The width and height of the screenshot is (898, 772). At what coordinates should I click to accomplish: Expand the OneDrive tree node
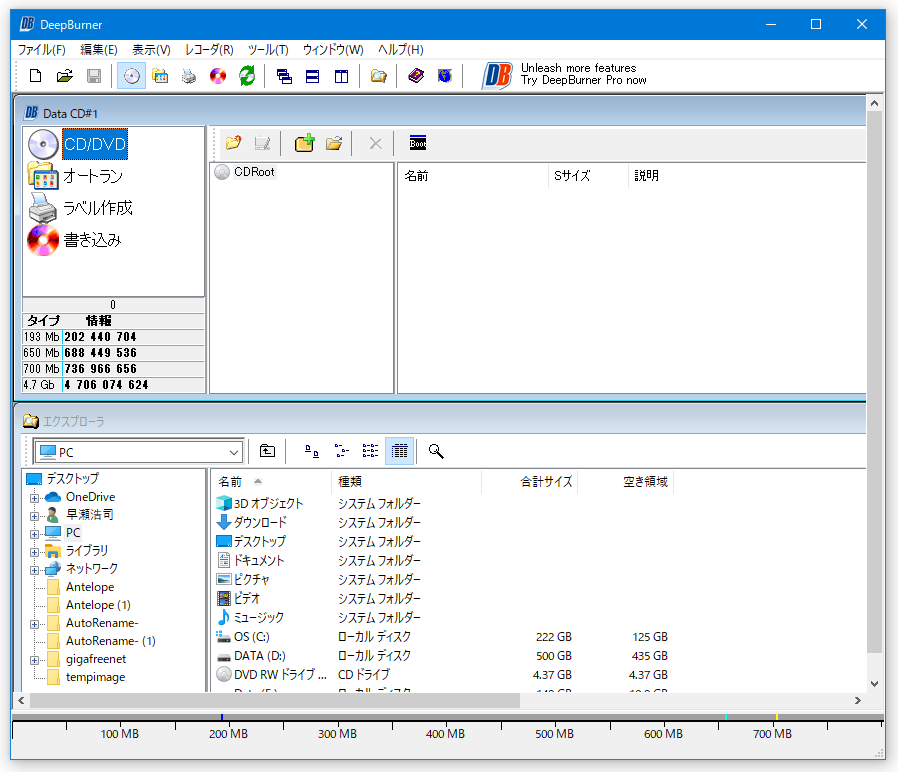click(x=34, y=498)
